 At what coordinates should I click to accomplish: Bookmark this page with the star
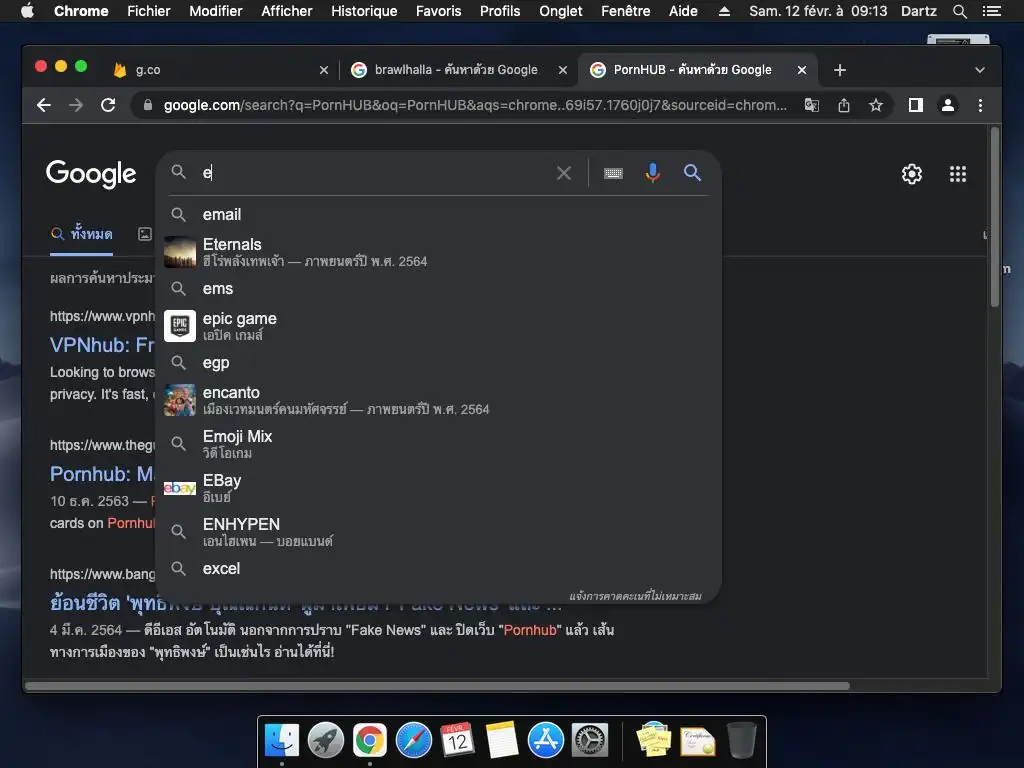pyautogui.click(x=876, y=105)
